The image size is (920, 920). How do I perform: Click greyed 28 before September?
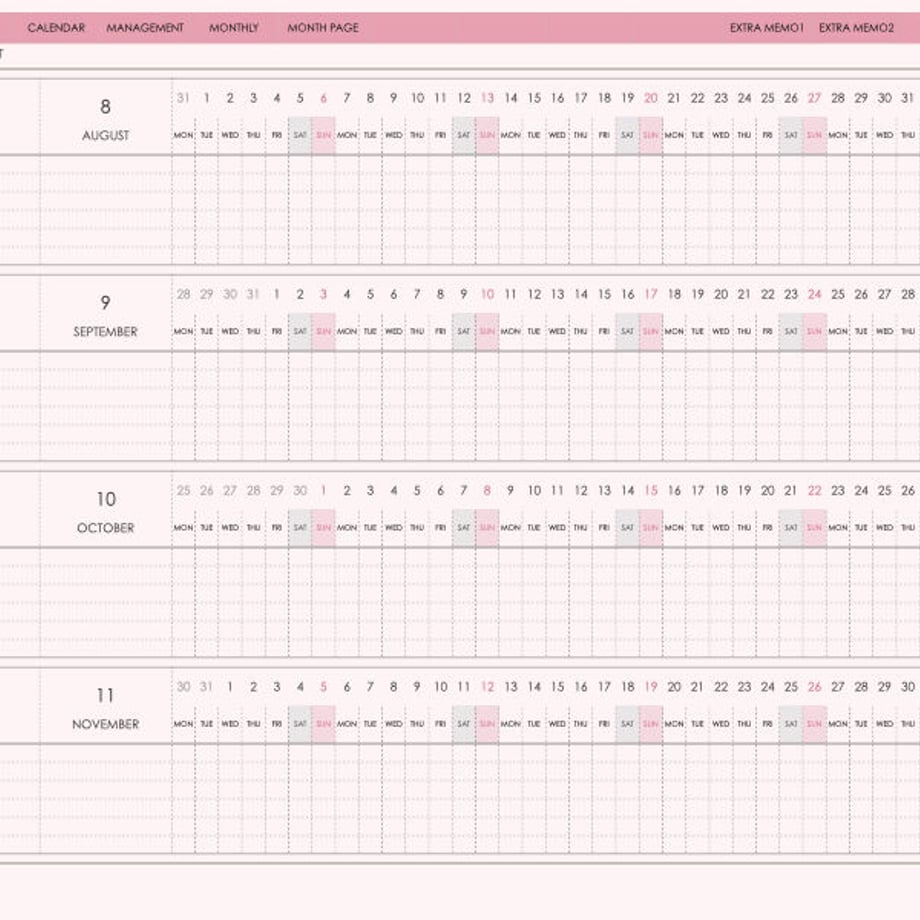coord(183,295)
